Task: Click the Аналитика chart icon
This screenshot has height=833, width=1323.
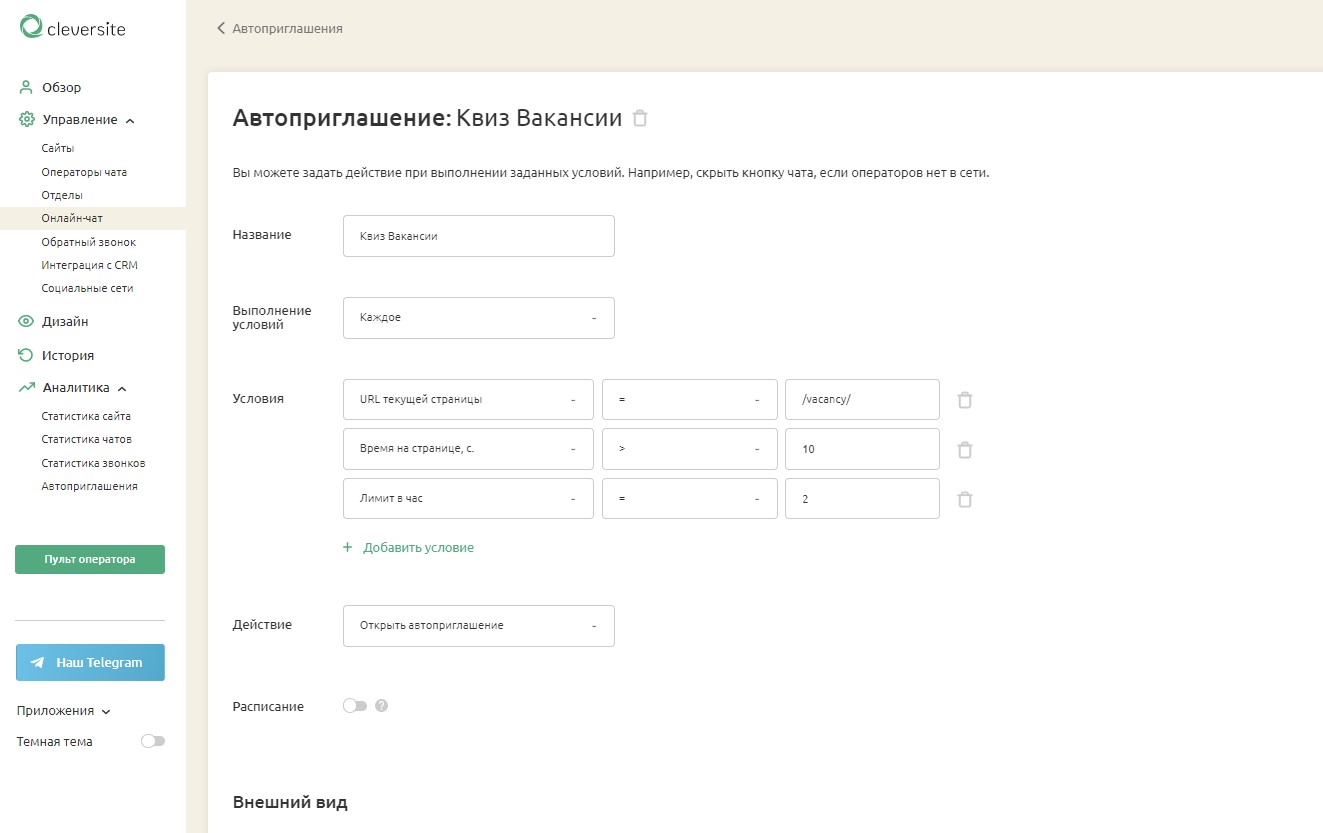Action: [27, 388]
